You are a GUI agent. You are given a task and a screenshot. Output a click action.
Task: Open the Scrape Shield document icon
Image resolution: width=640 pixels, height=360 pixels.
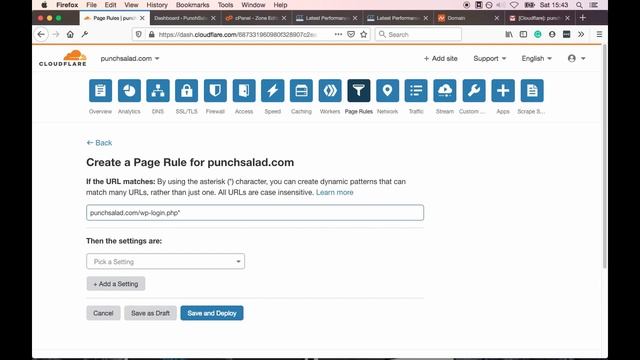[x=532, y=91]
